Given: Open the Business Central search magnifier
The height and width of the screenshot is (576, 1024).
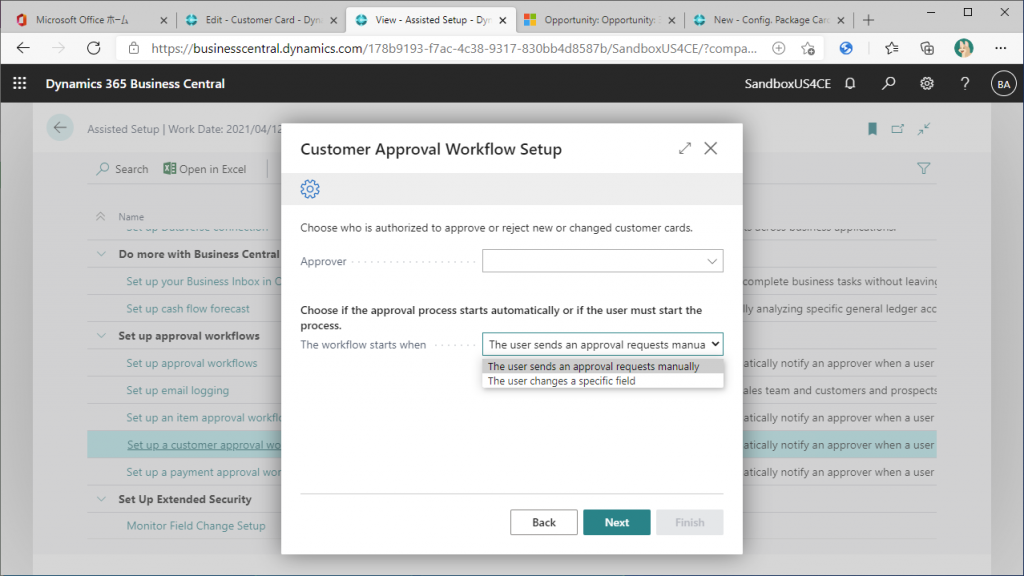Looking at the screenshot, I should (x=888, y=84).
